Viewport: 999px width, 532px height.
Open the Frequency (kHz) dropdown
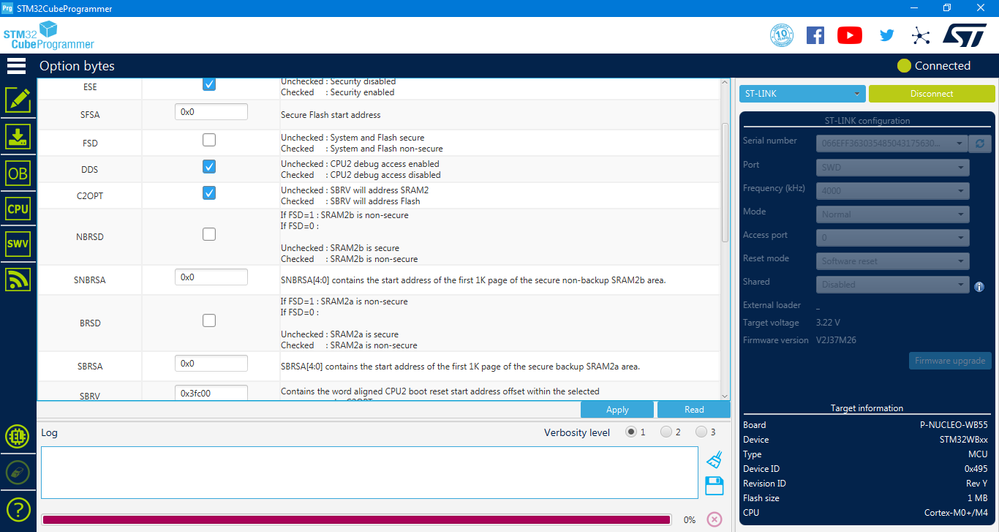(x=893, y=191)
